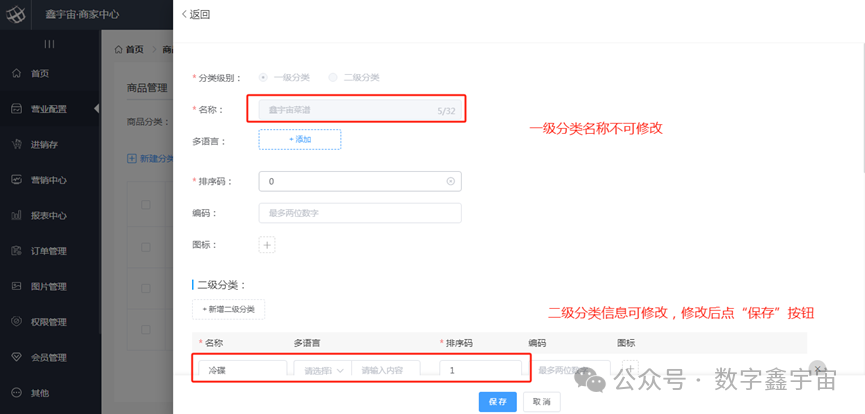The height and width of the screenshot is (414, 865).
Task: Click the 图片管理 picture icon
Action: pos(17,286)
